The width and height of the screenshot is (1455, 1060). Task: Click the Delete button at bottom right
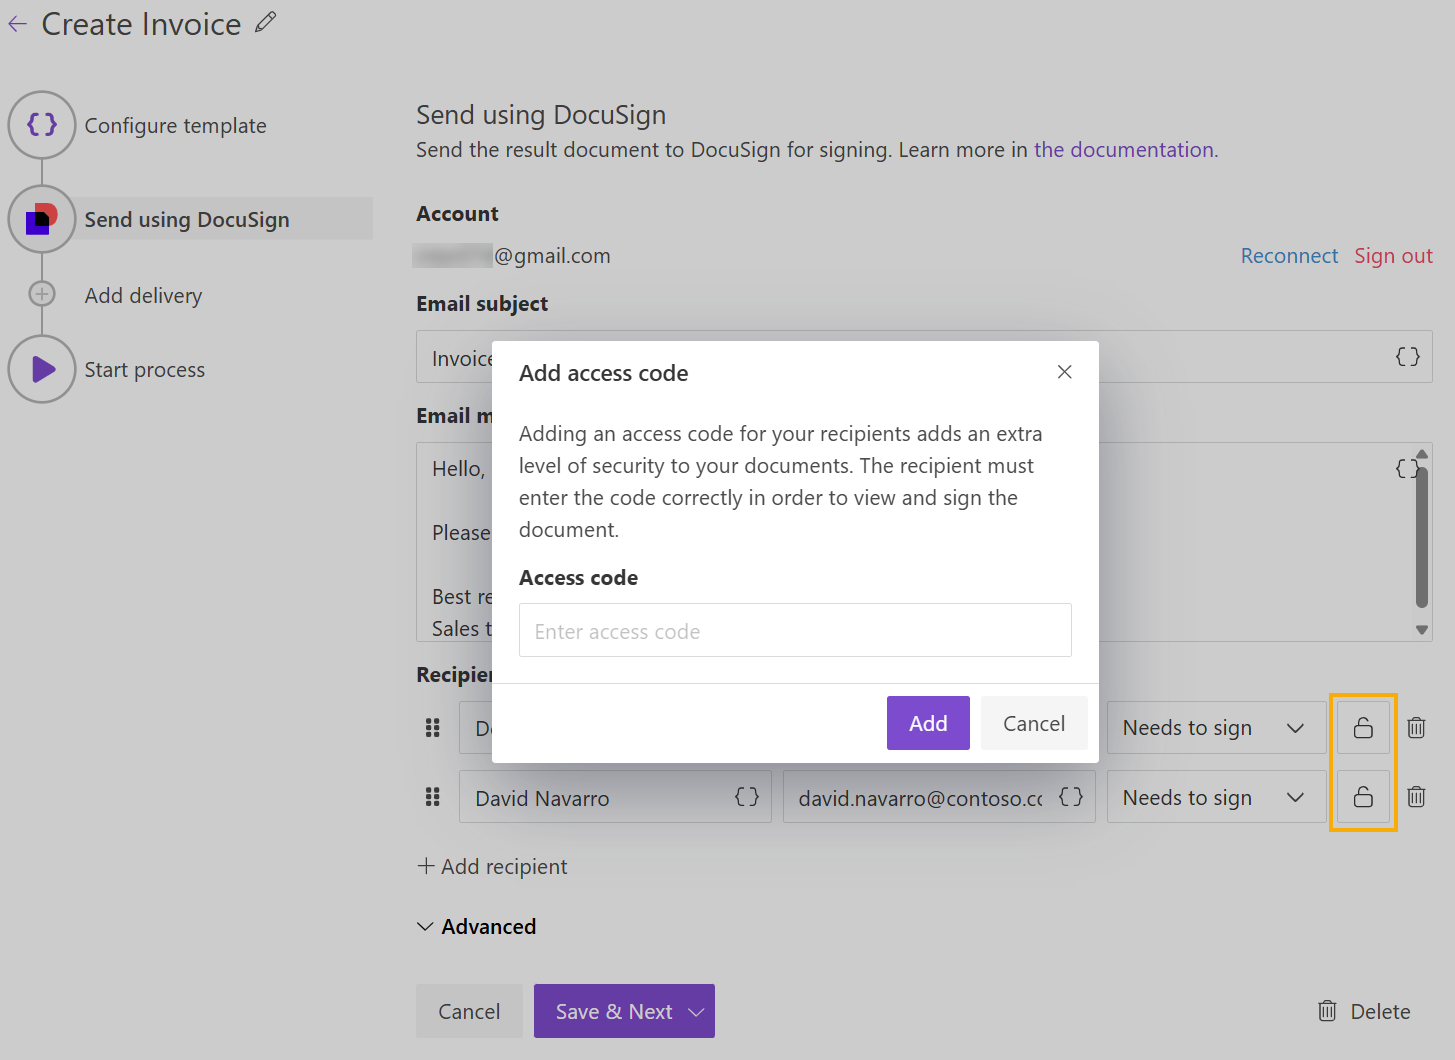click(x=1364, y=1012)
